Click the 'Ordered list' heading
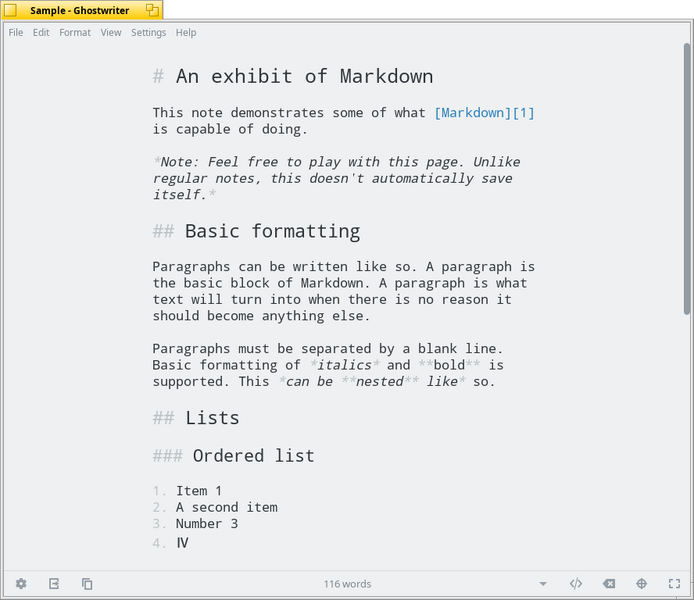 click(x=254, y=456)
